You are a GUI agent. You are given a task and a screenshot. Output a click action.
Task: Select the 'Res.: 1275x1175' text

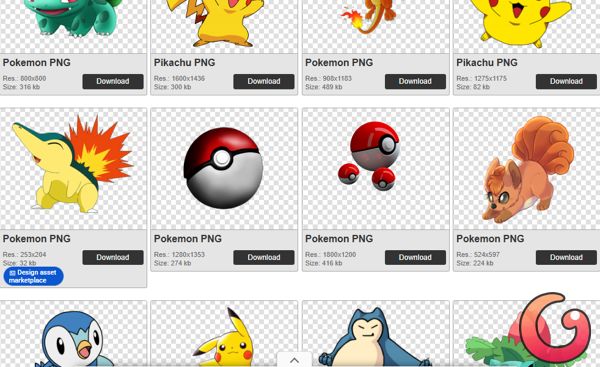click(481, 78)
